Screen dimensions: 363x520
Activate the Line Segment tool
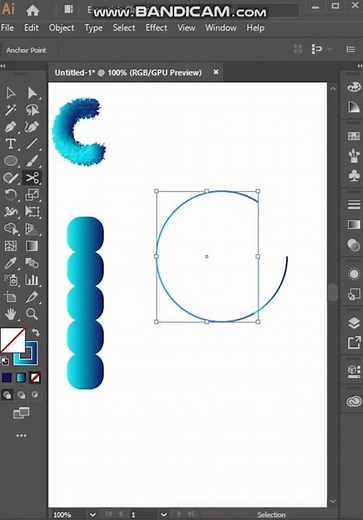[x=32, y=144]
